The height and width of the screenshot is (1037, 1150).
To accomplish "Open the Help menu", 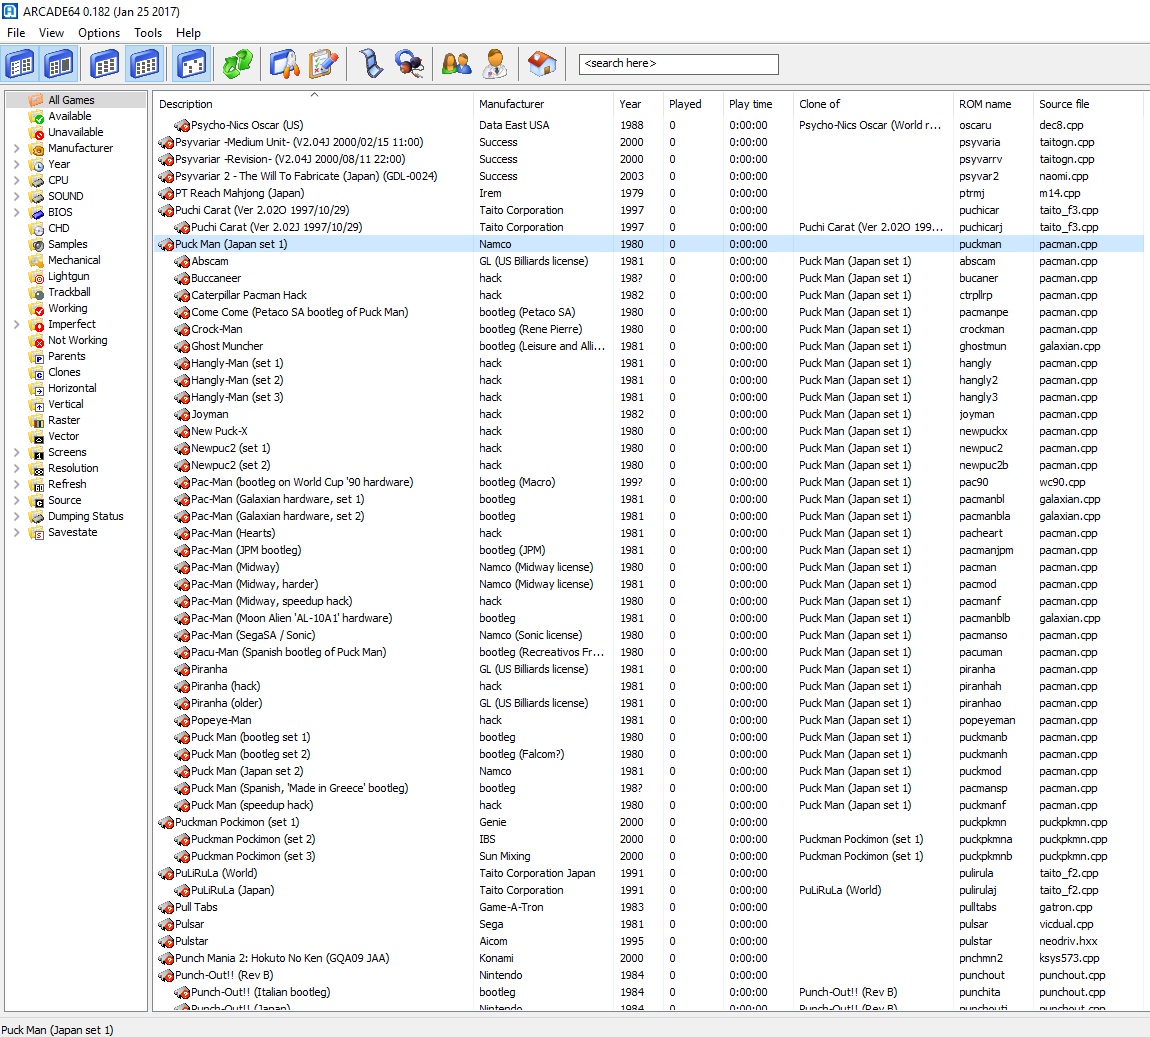I will click(x=188, y=33).
